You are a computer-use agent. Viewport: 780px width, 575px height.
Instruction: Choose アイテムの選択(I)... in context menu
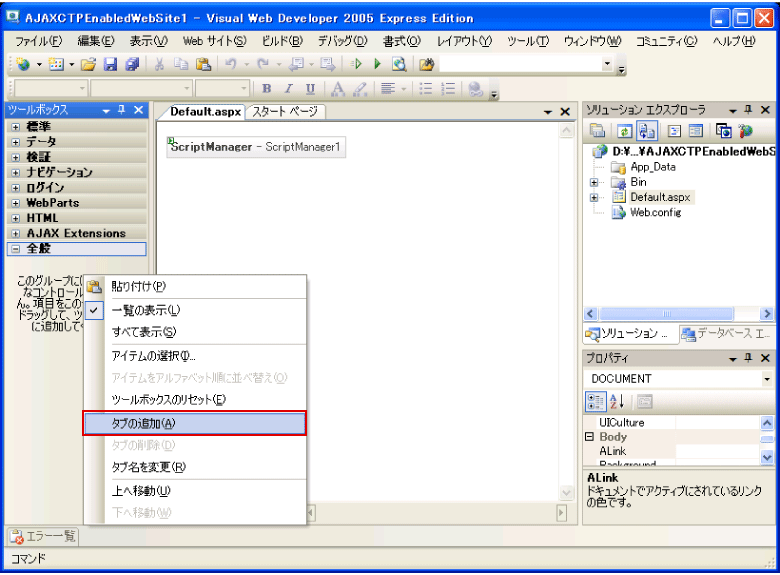(194, 356)
